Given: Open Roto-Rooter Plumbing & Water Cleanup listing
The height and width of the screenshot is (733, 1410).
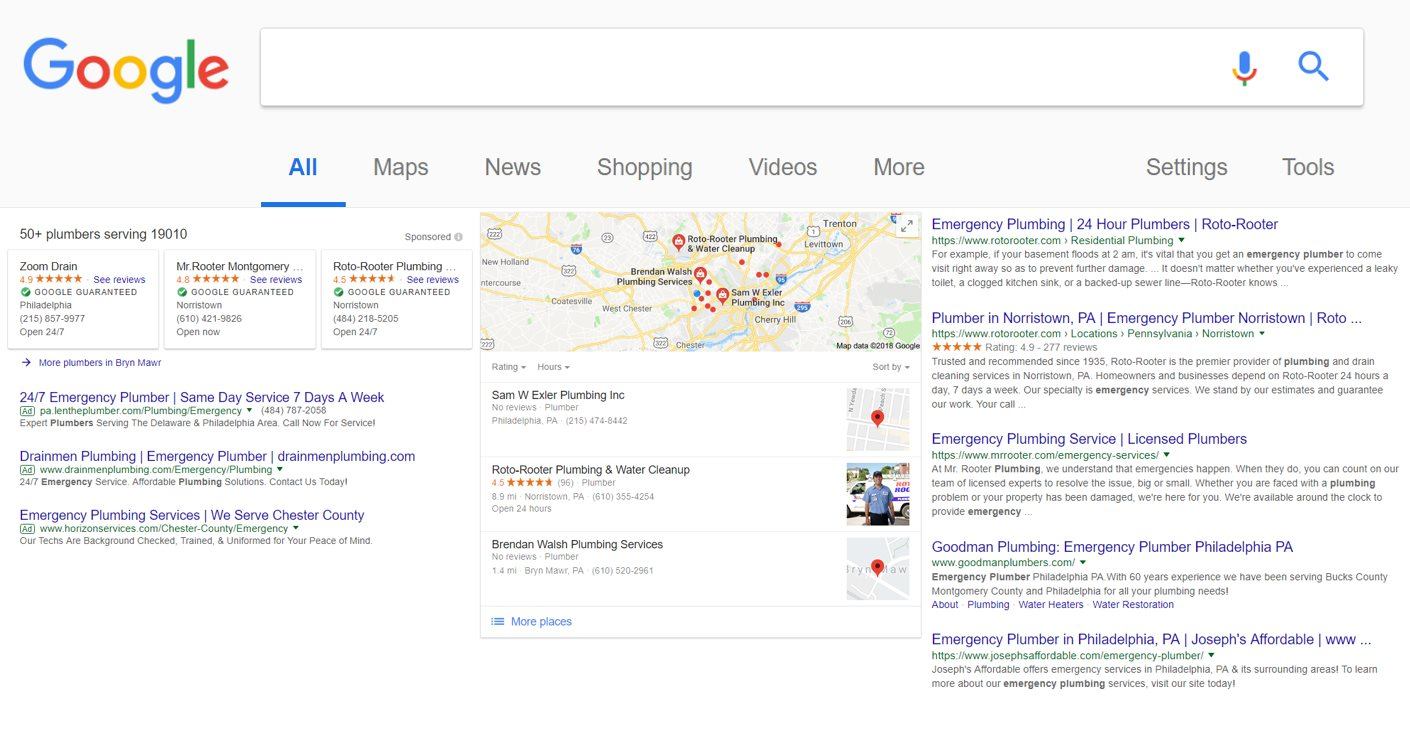Looking at the screenshot, I should [x=590, y=470].
